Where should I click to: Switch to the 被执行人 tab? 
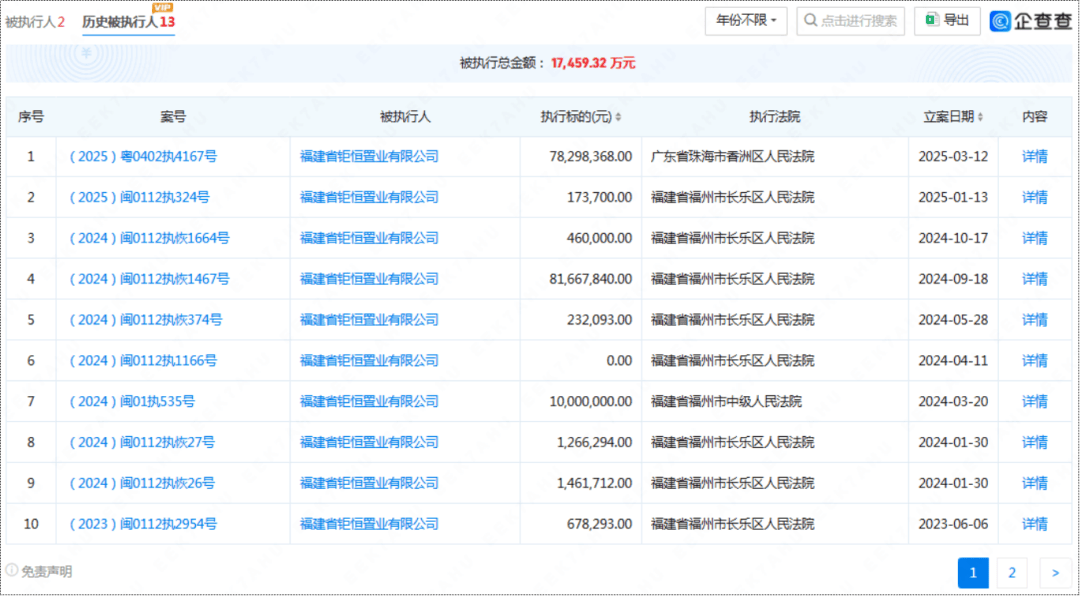tap(34, 21)
